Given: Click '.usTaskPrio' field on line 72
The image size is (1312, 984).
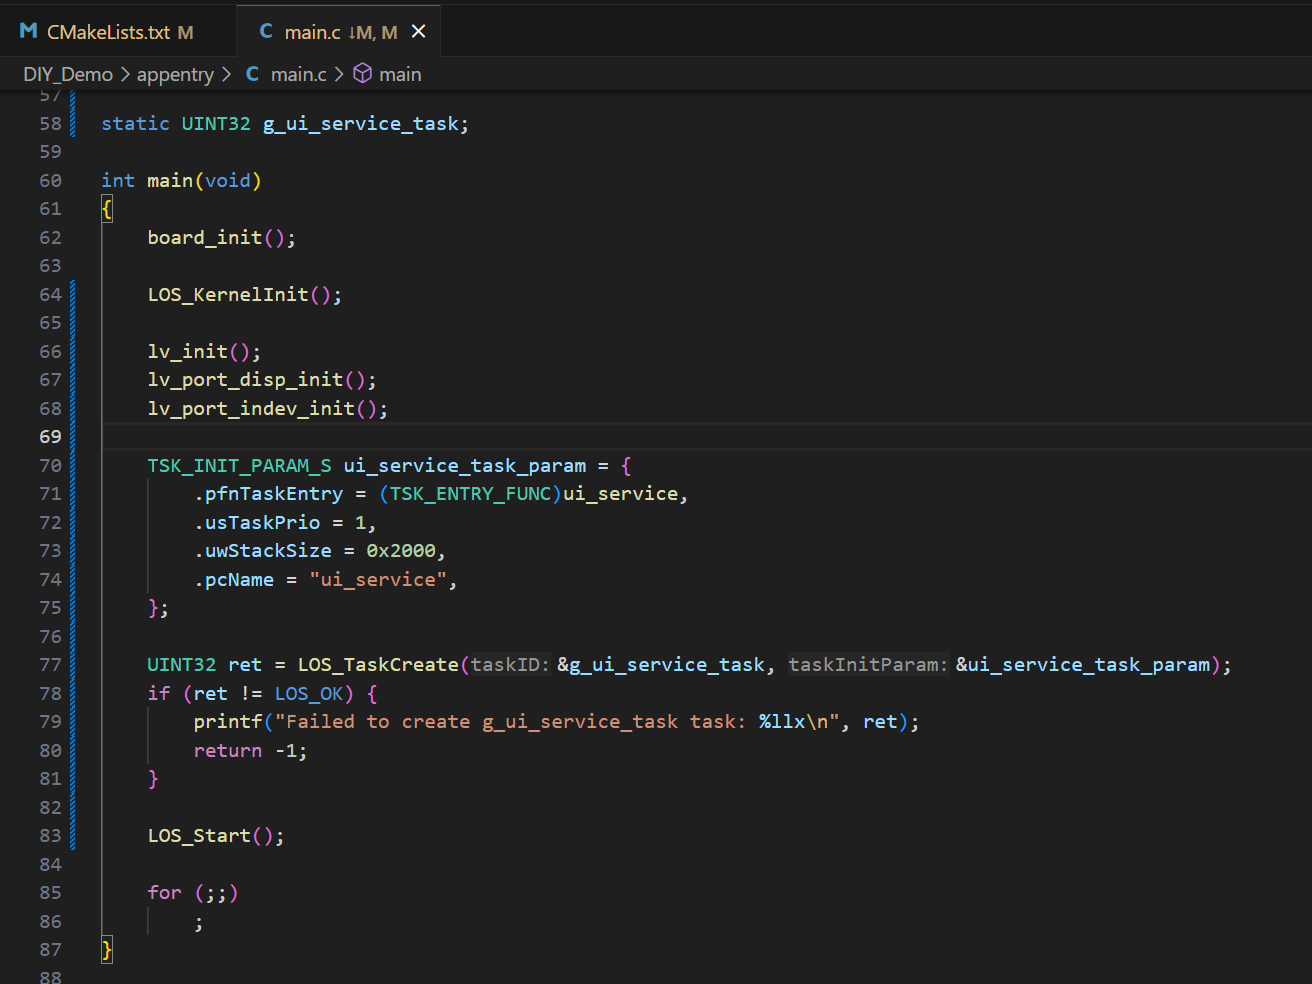Looking at the screenshot, I should 257,523.
